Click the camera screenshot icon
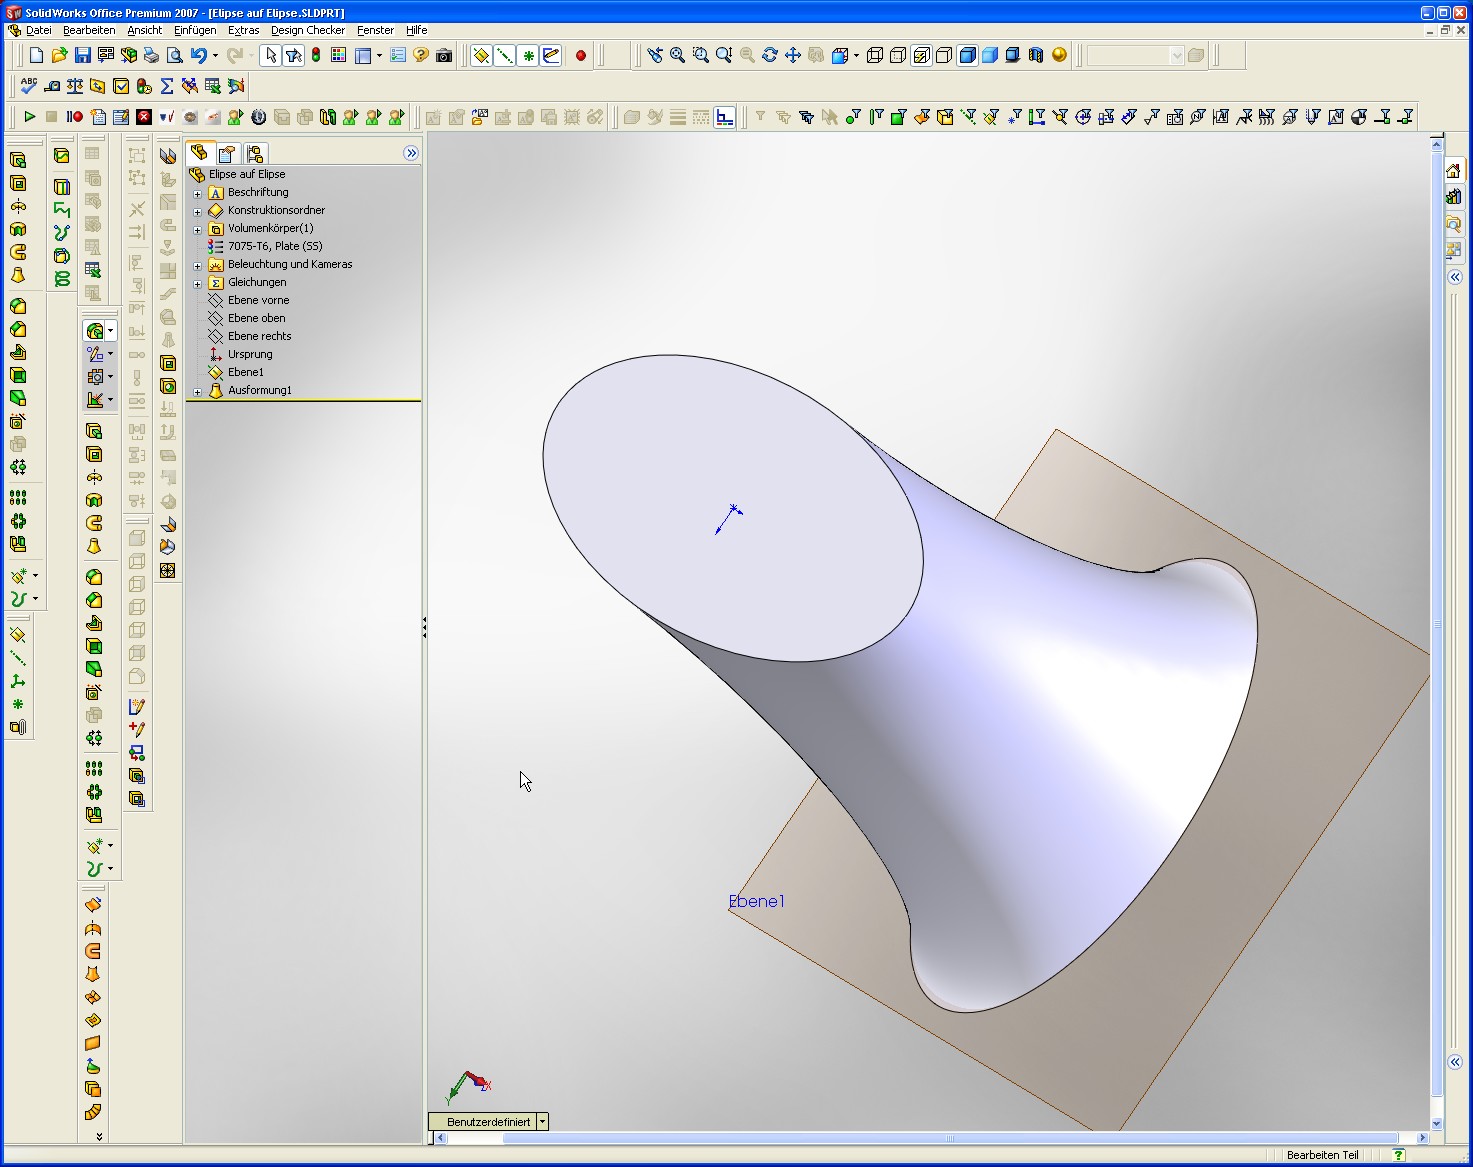 click(444, 55)
